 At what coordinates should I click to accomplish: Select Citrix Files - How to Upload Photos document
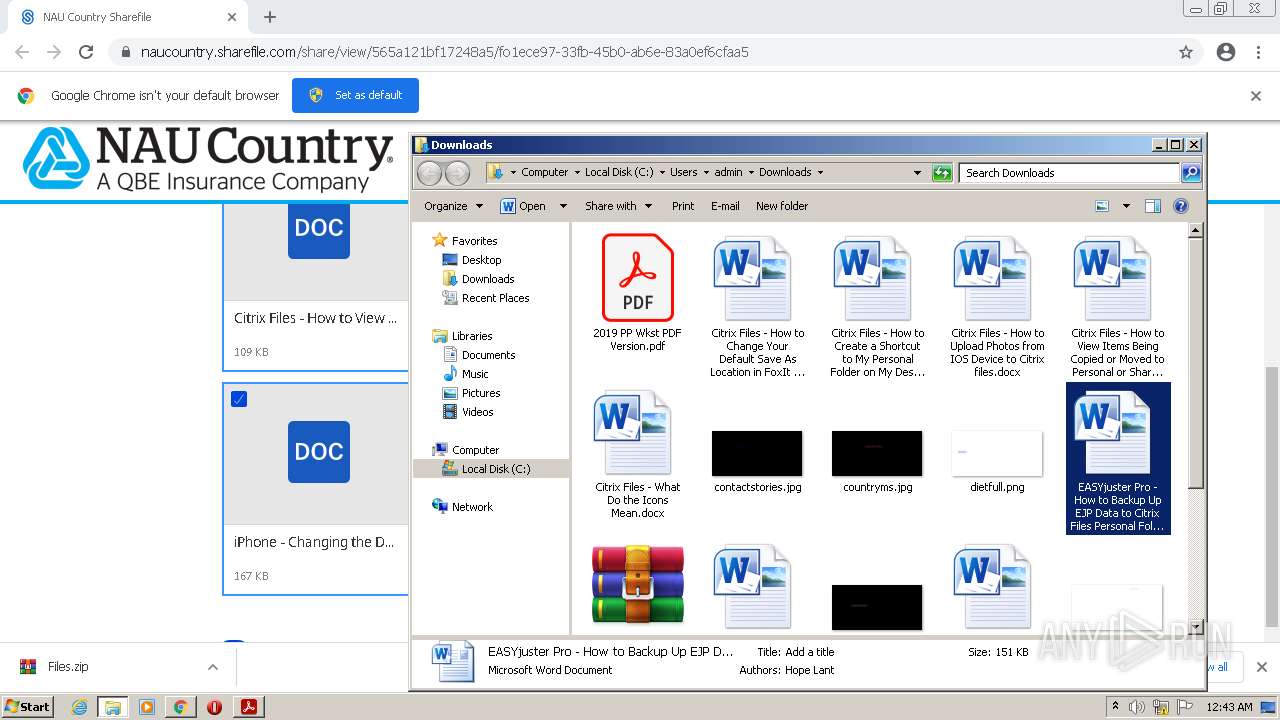tap(997, 308)
